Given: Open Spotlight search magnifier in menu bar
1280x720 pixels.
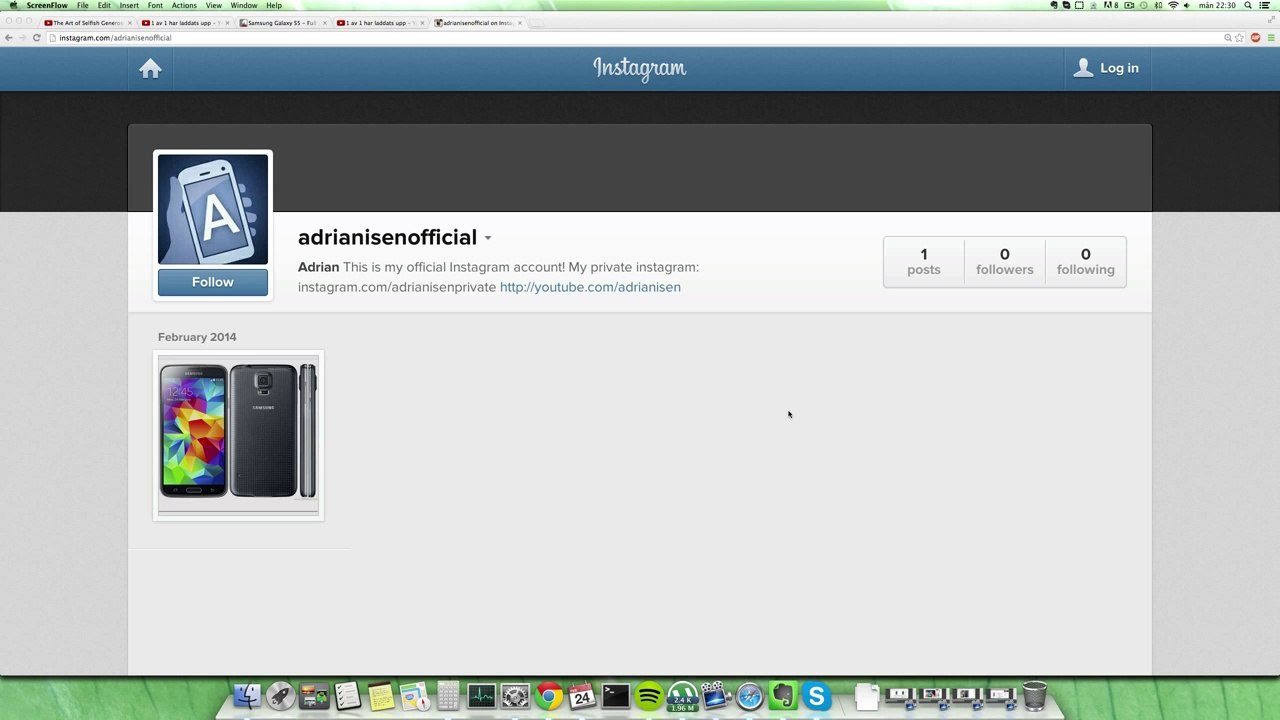Looking at the screenshot, I should coord(1248,5).
